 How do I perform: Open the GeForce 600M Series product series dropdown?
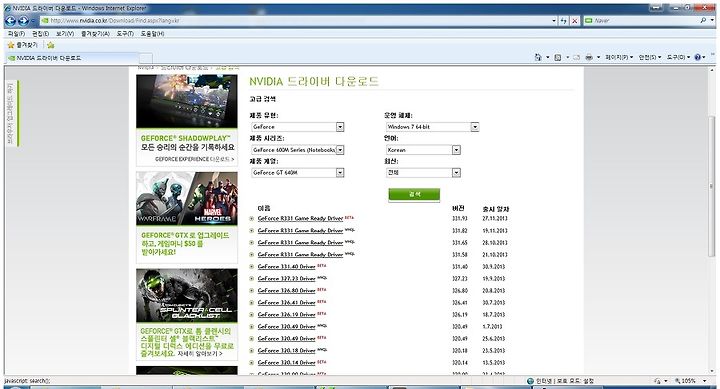[298, 150]
